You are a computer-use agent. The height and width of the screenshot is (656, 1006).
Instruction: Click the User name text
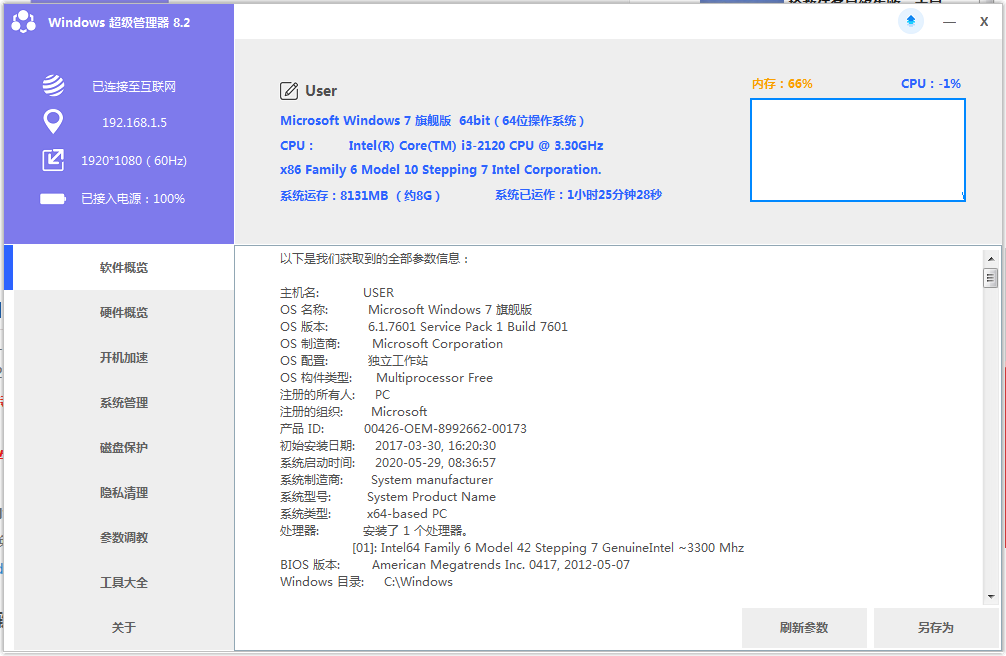(x=321, y=91)
